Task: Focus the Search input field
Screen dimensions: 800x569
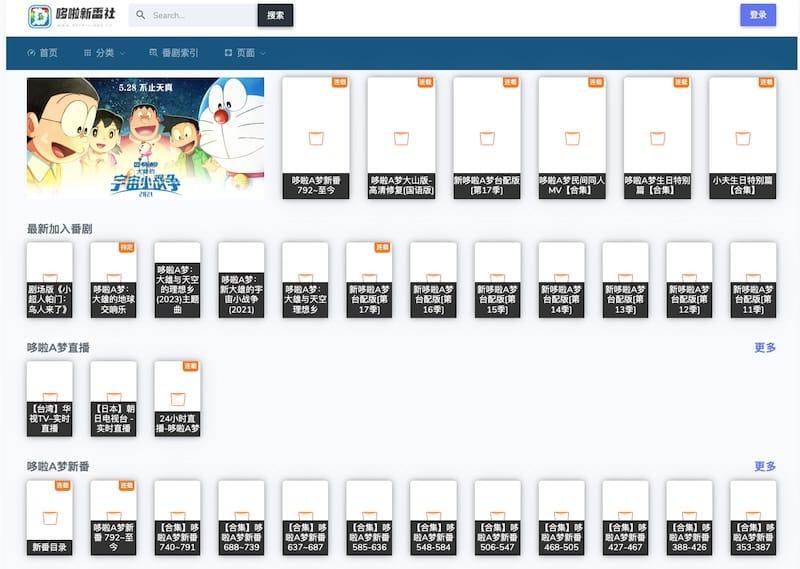Action: tap(193, 15)
